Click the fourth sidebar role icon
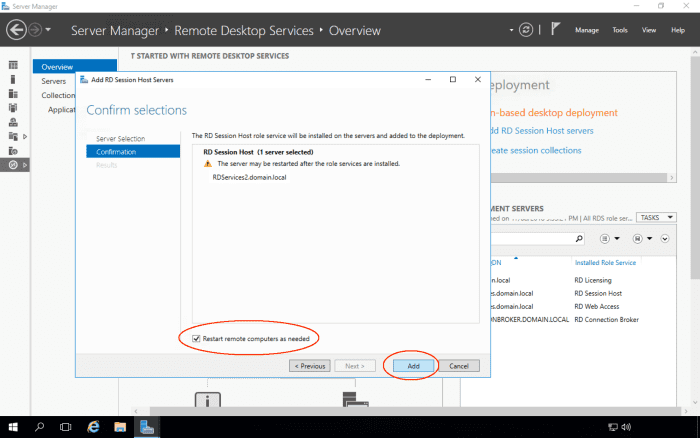This screenshot has width=700, height=438. (13, 108)
